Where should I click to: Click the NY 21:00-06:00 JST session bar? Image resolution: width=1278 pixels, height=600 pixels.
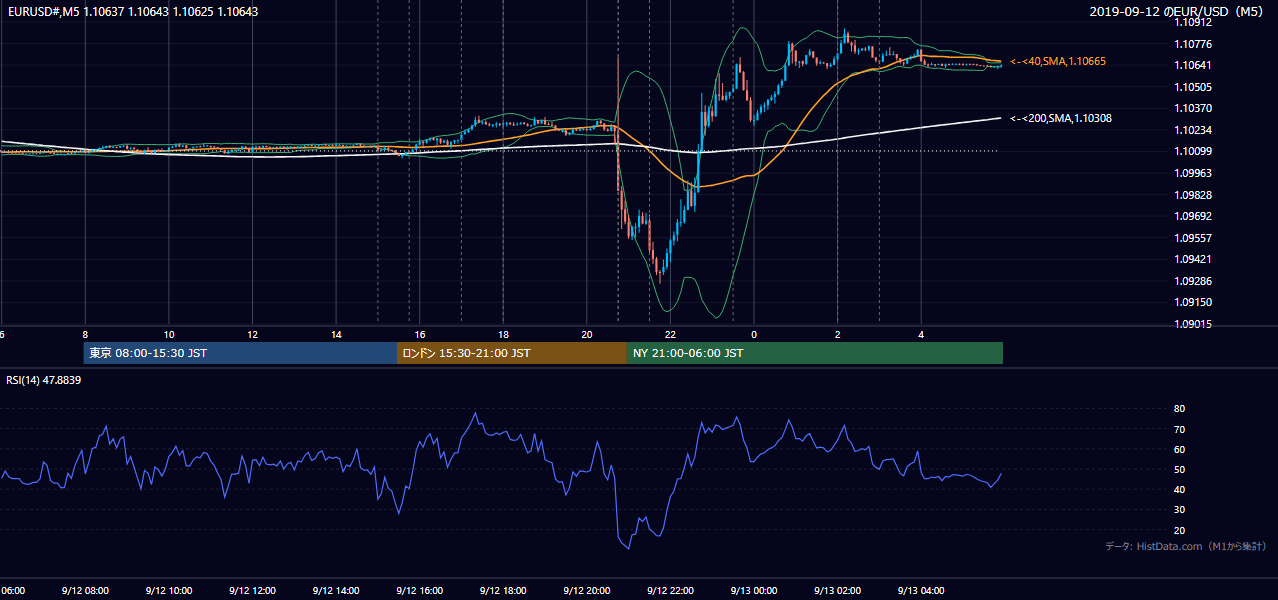815,353
